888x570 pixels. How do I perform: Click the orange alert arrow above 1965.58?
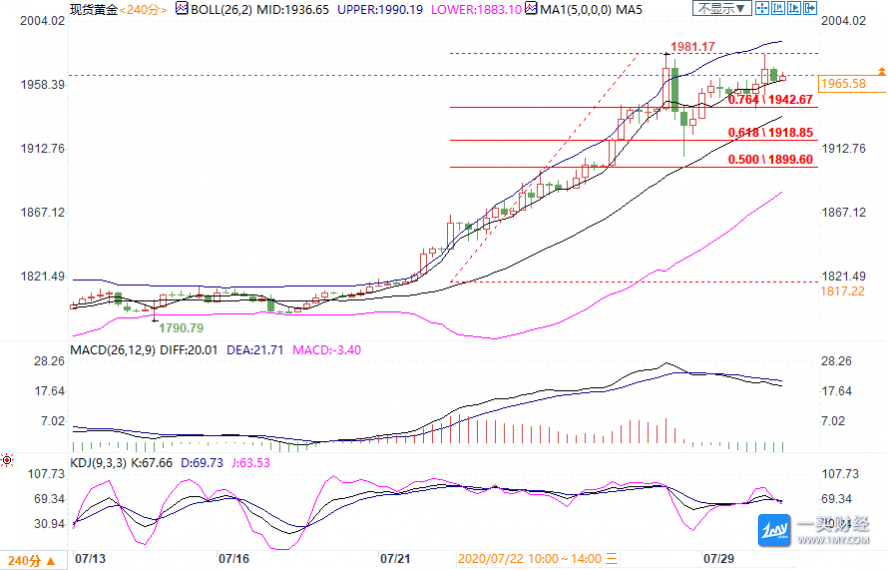[881, 71]
